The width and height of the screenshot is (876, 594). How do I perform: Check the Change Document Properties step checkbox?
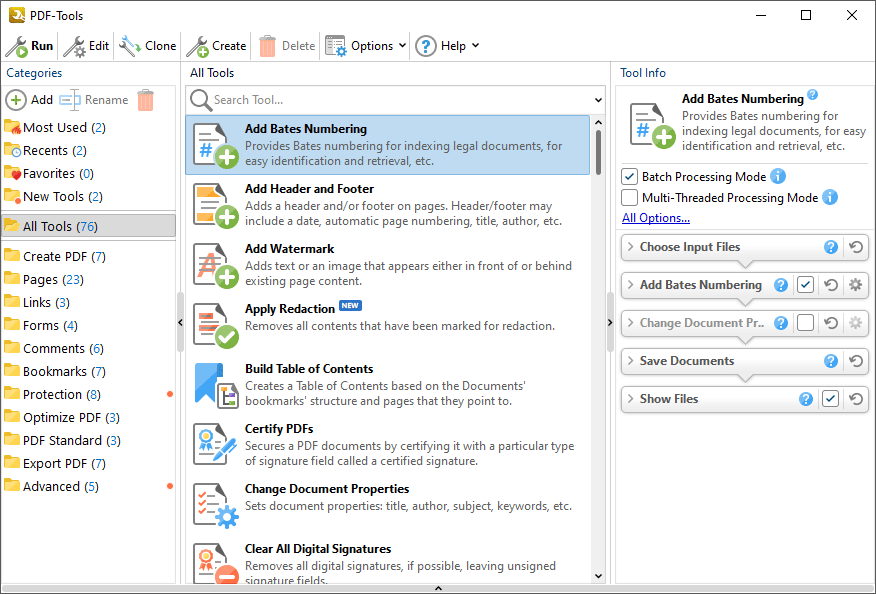point(805,323)
